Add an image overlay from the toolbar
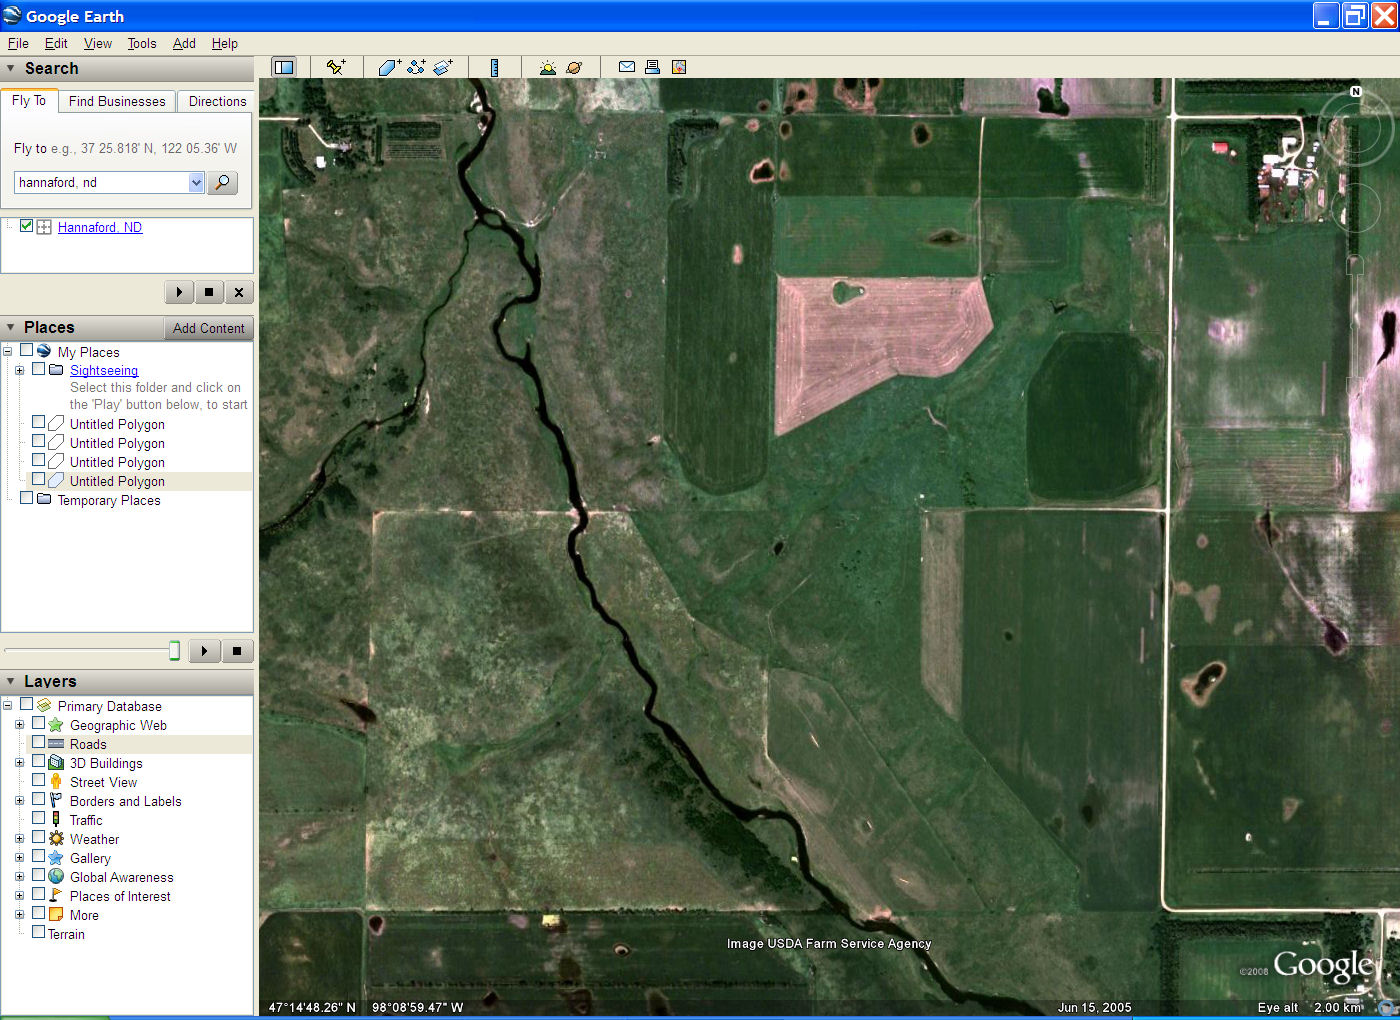Screen dimensions: 1400x1020 click(443, 67)
